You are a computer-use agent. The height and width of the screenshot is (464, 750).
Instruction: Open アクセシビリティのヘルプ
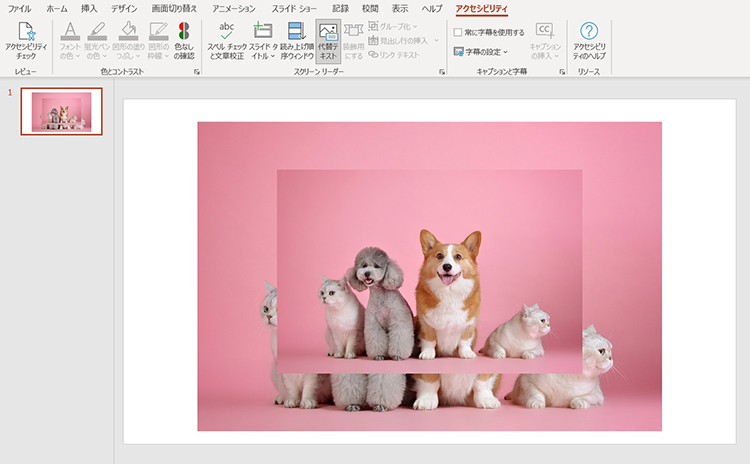589,40
